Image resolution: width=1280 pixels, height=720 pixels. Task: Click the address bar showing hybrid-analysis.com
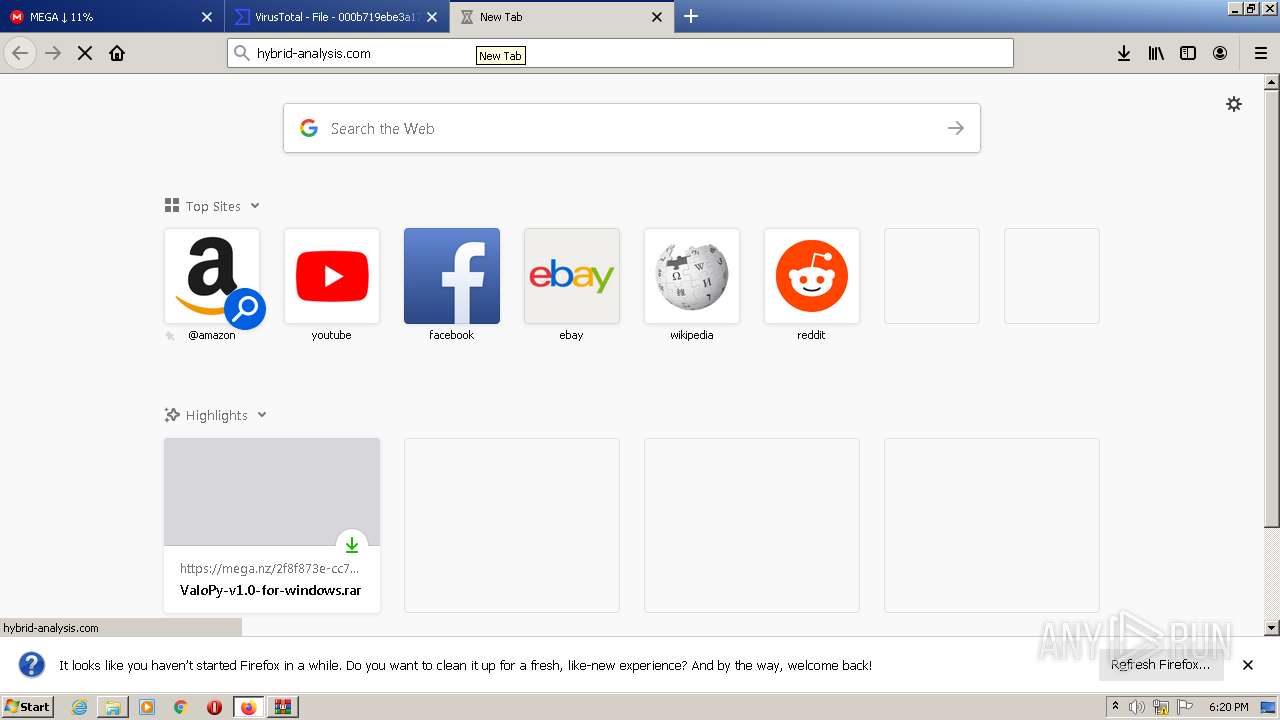[x=620, y=53]
